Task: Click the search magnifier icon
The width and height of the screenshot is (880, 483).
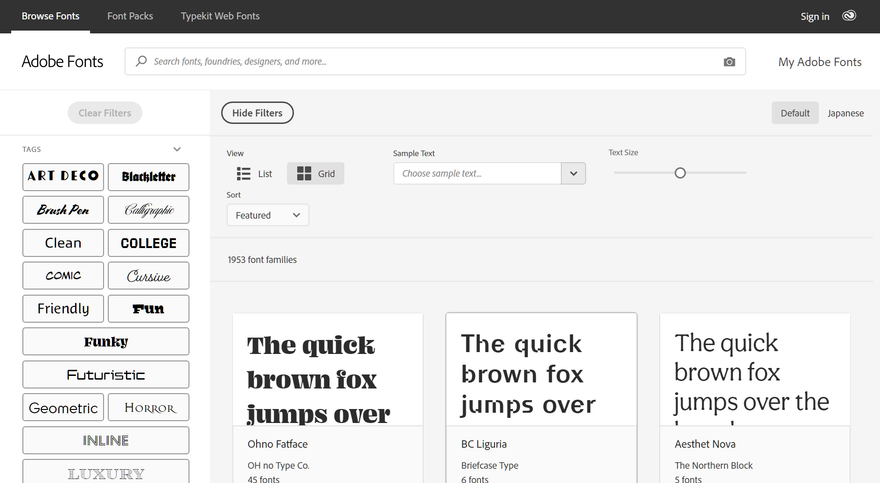Action: click(141, 61)
